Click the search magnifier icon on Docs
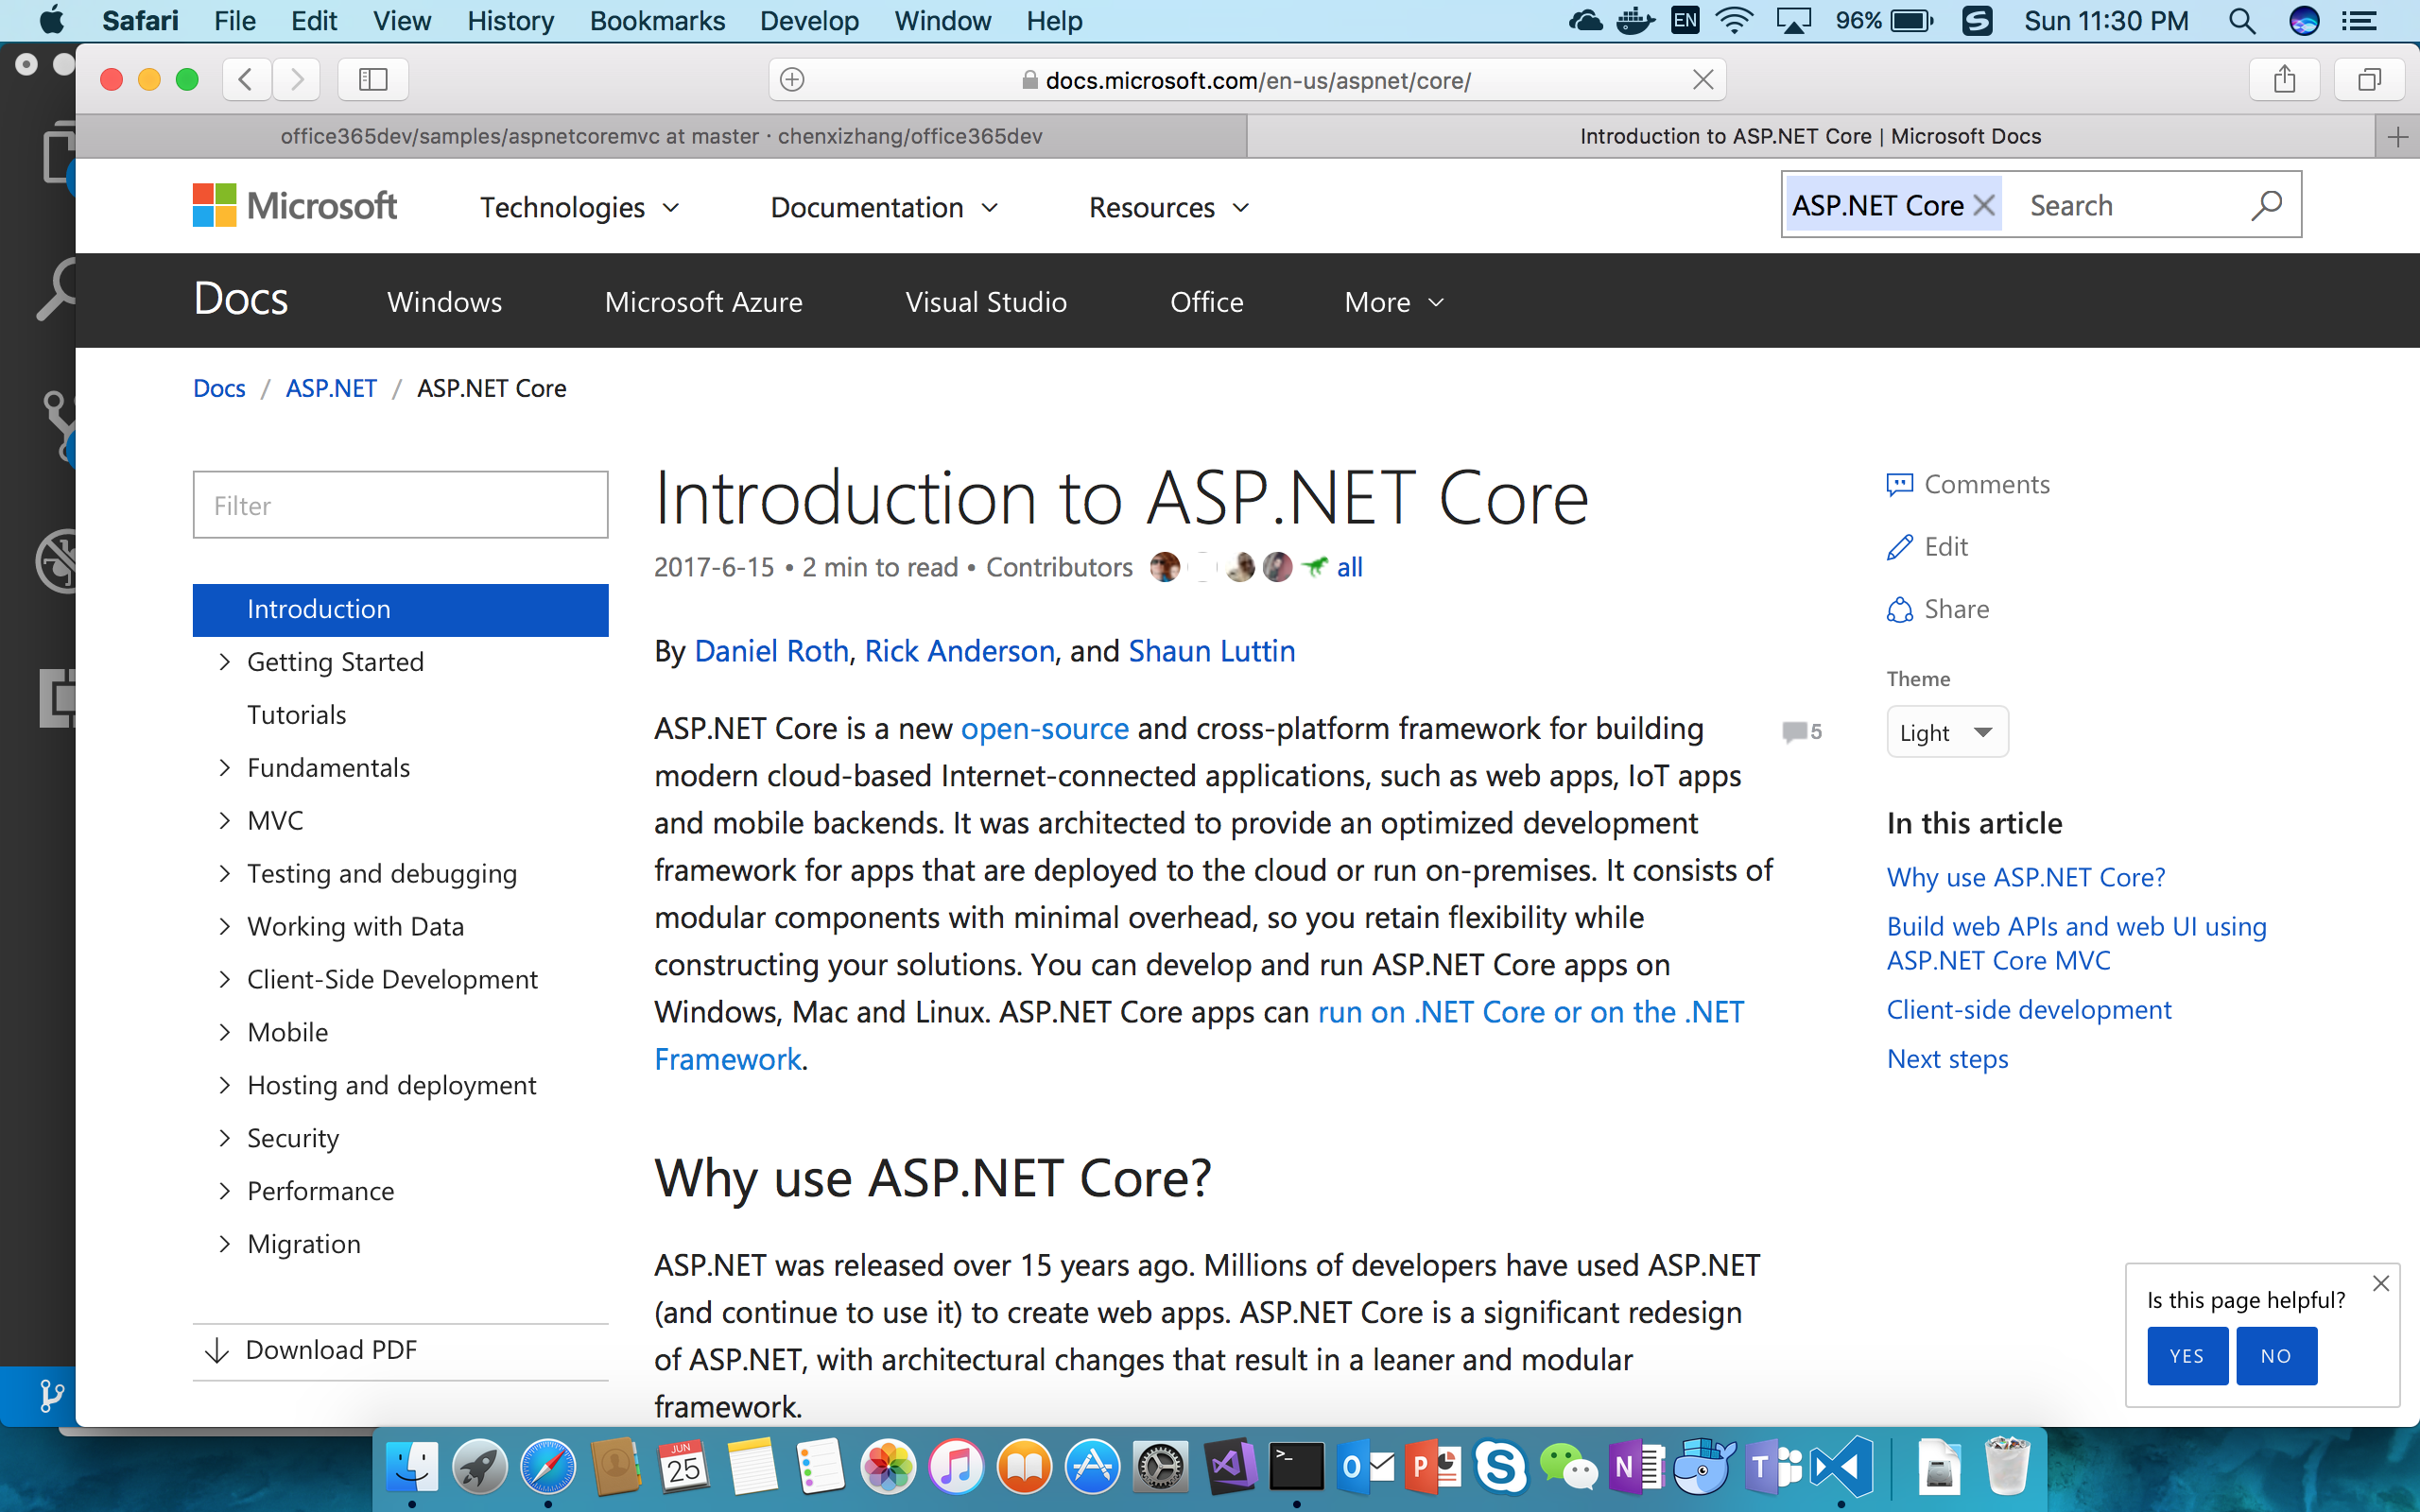The height and width of the screenshot is (1512, 2420). [2266, 205]
